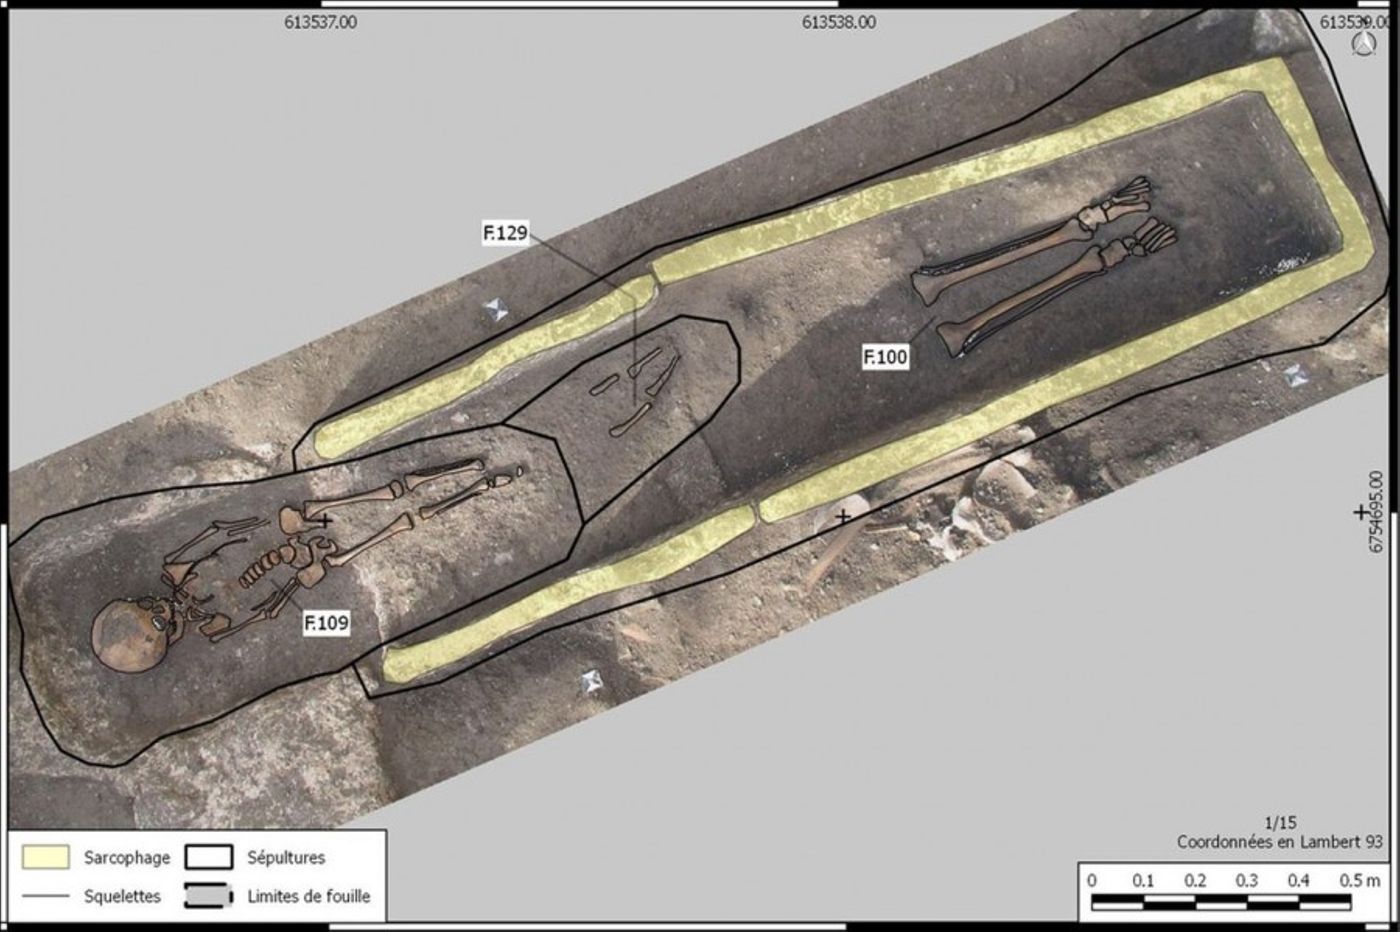Select the F.109 feature label

(326, 623)
